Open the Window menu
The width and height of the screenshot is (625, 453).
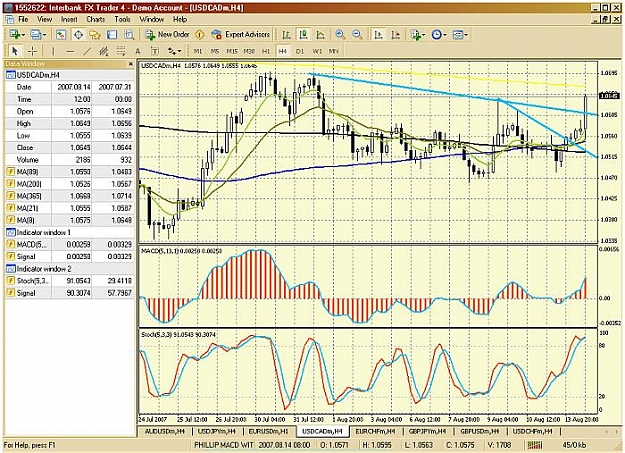(x=151, y=19)
